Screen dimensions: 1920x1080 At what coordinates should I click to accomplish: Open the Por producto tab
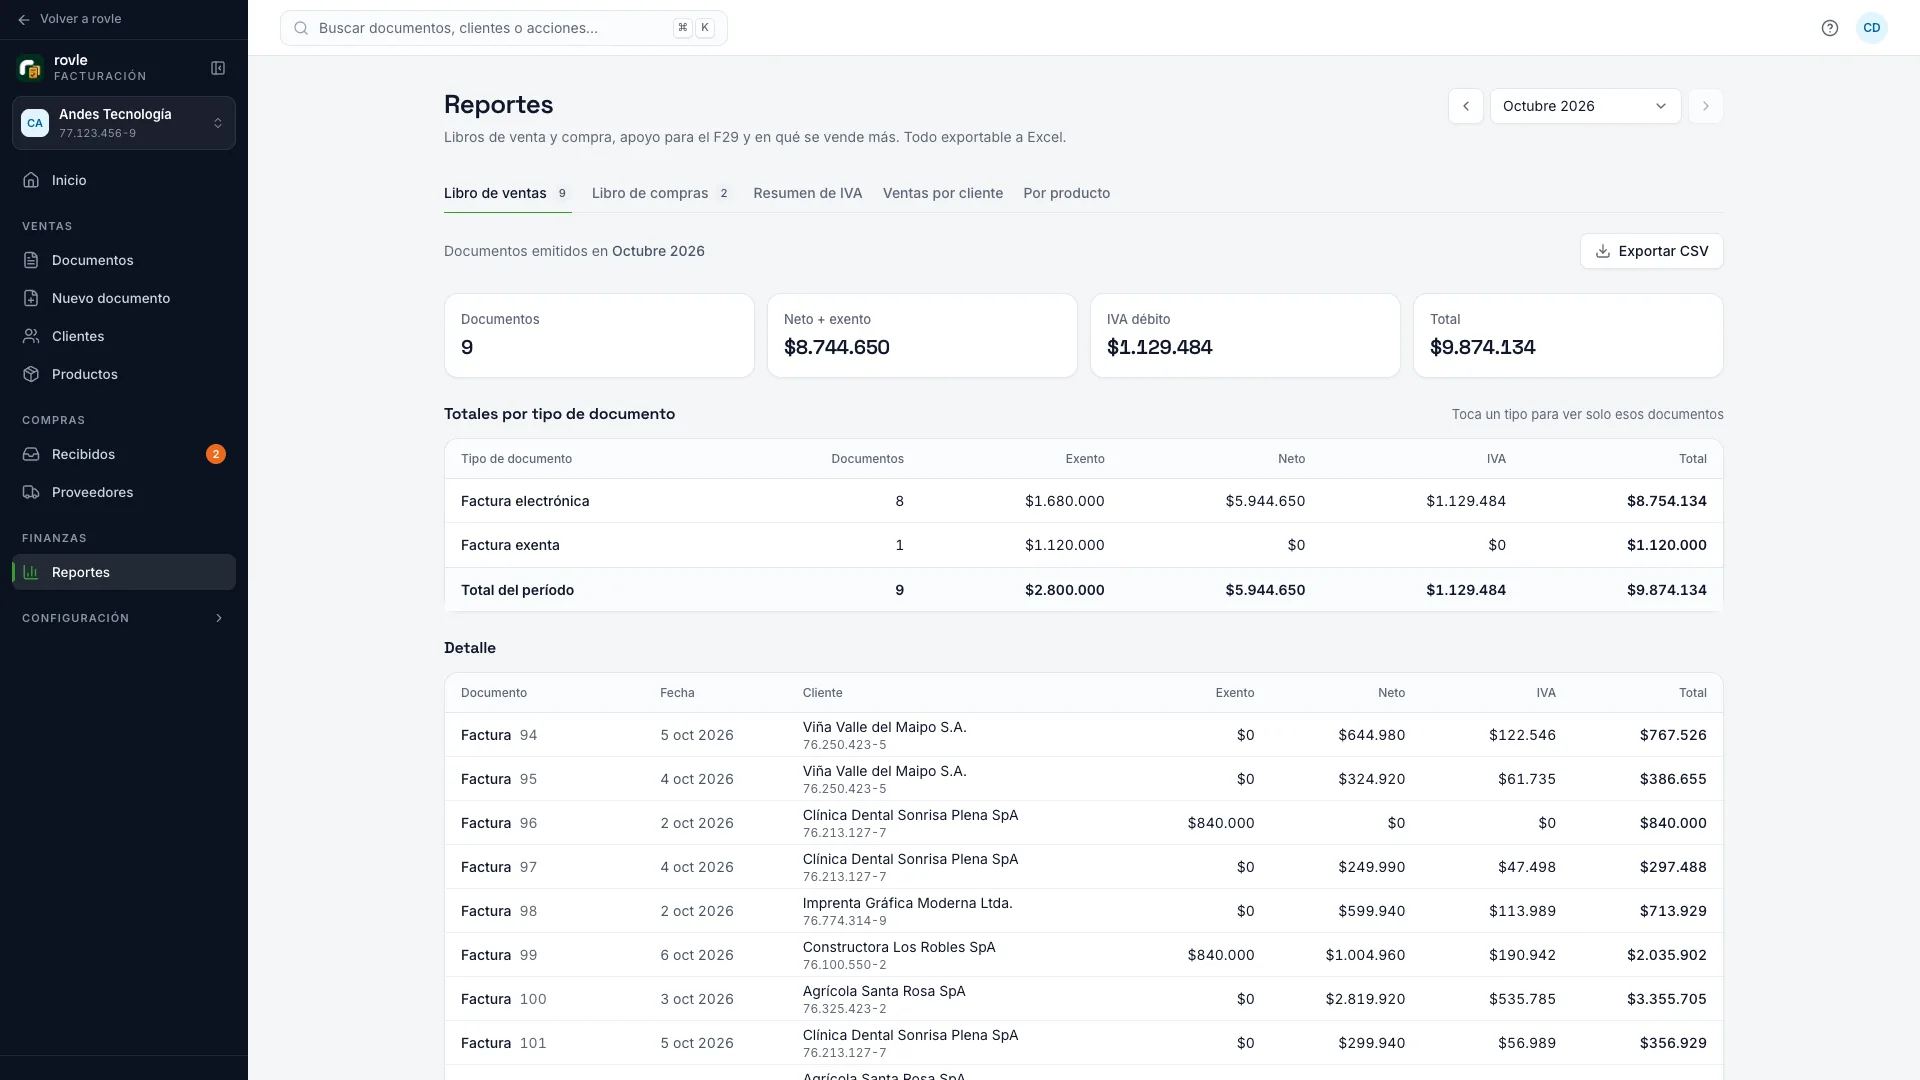[1067, 193]
